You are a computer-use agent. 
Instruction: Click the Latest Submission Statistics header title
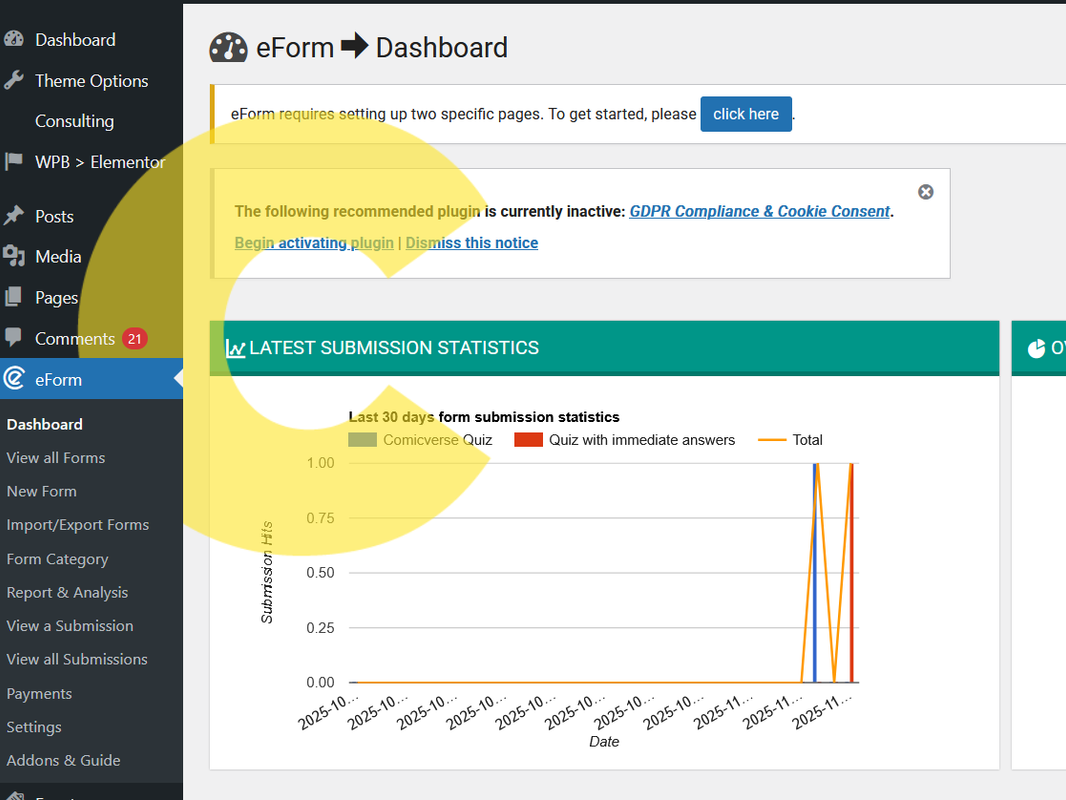(394, 348)
